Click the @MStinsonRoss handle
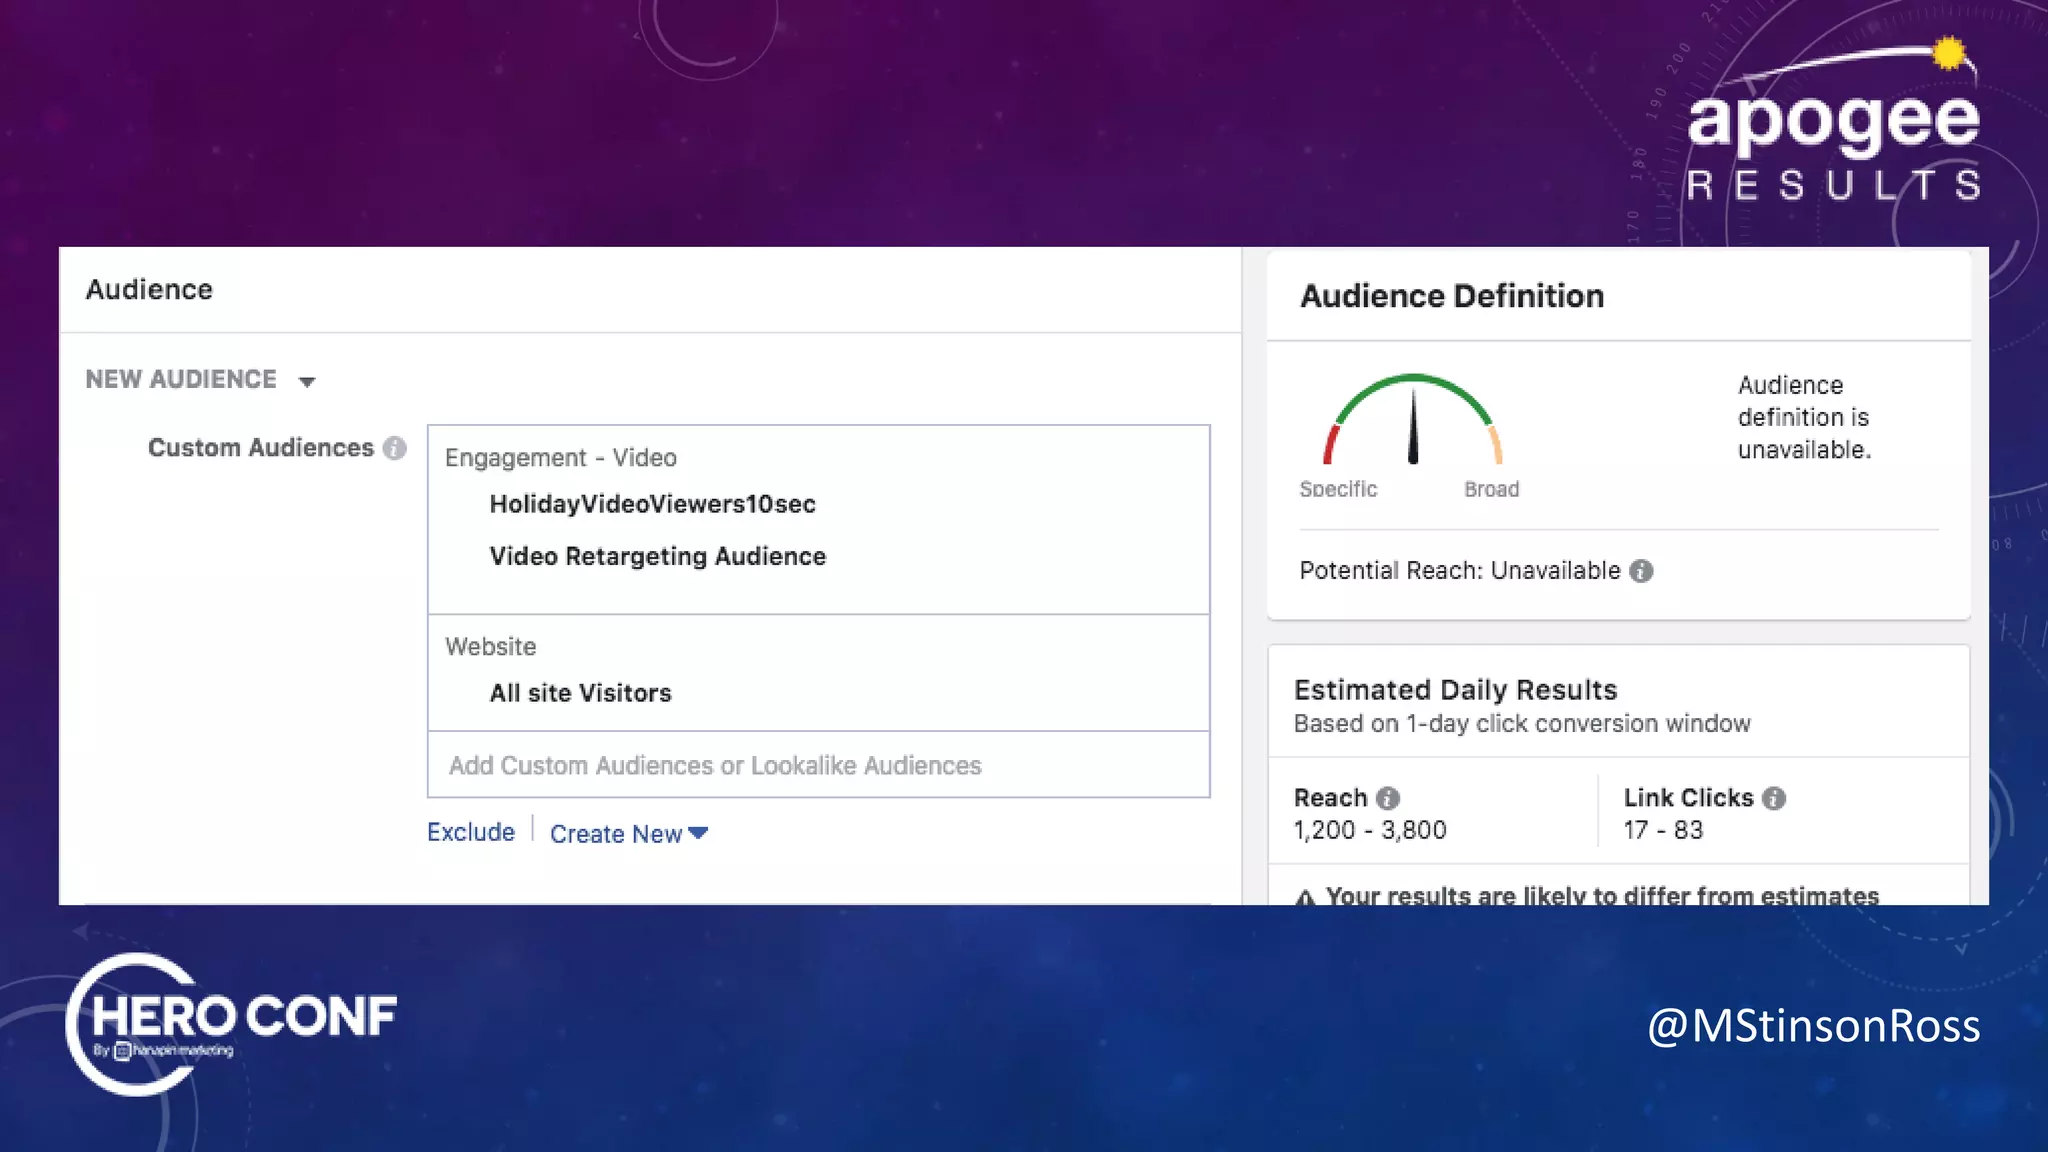Viewport: 2048px width, 1152px height. click(1813, 1026)
